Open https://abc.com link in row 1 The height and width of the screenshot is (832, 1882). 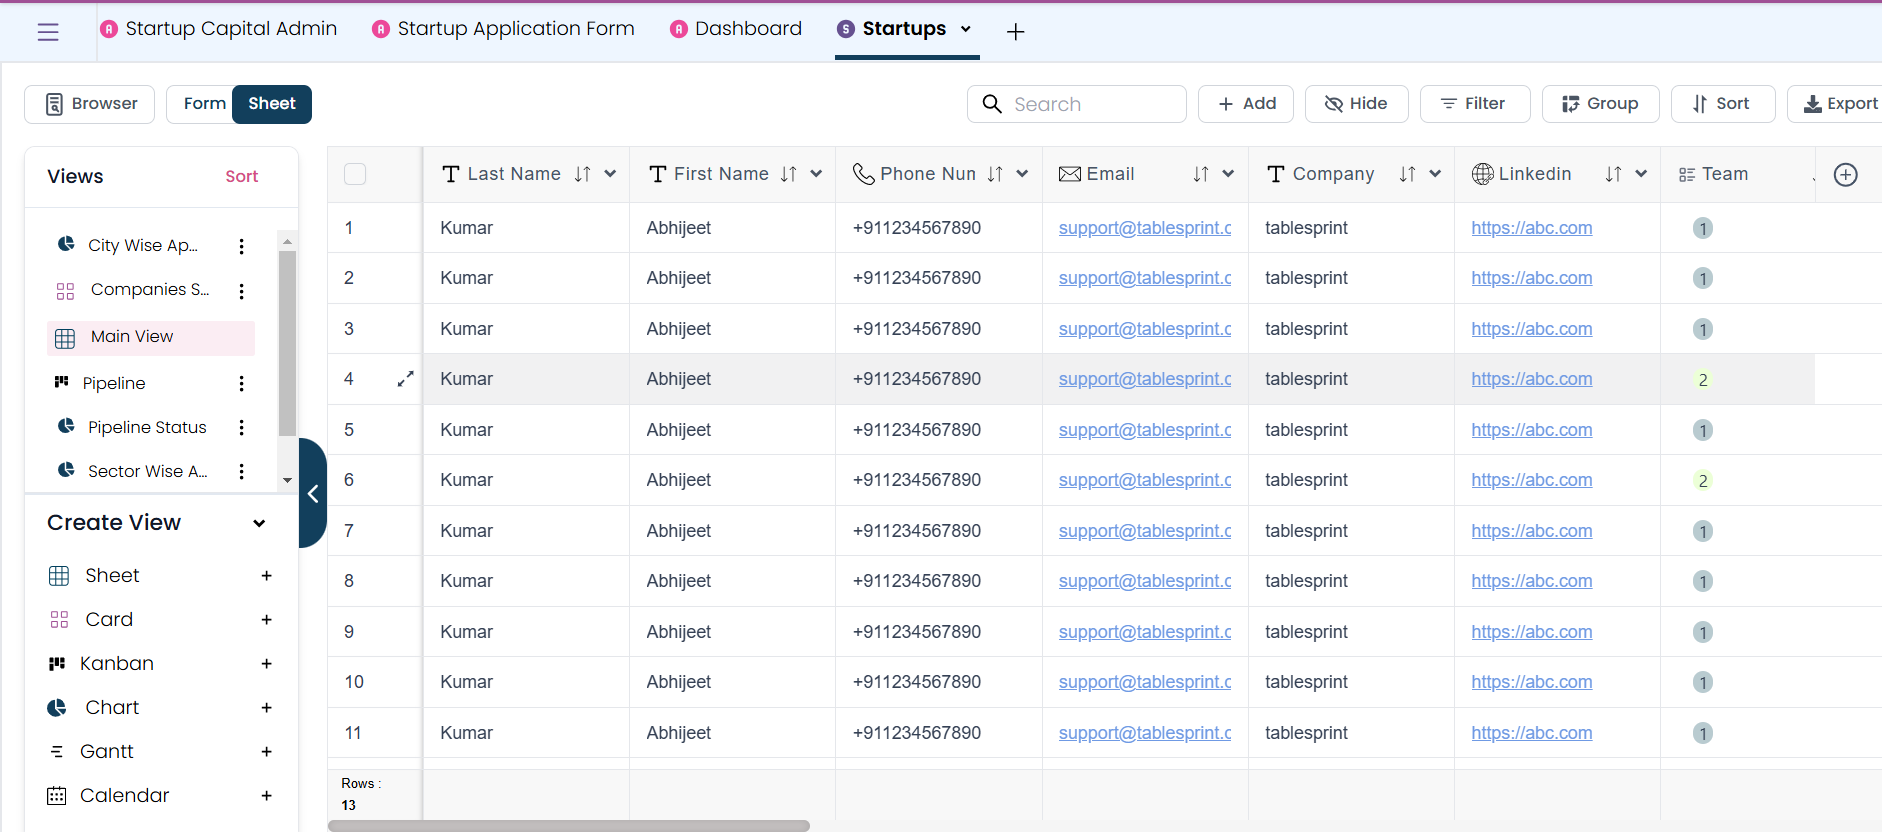pos(1531,228)
